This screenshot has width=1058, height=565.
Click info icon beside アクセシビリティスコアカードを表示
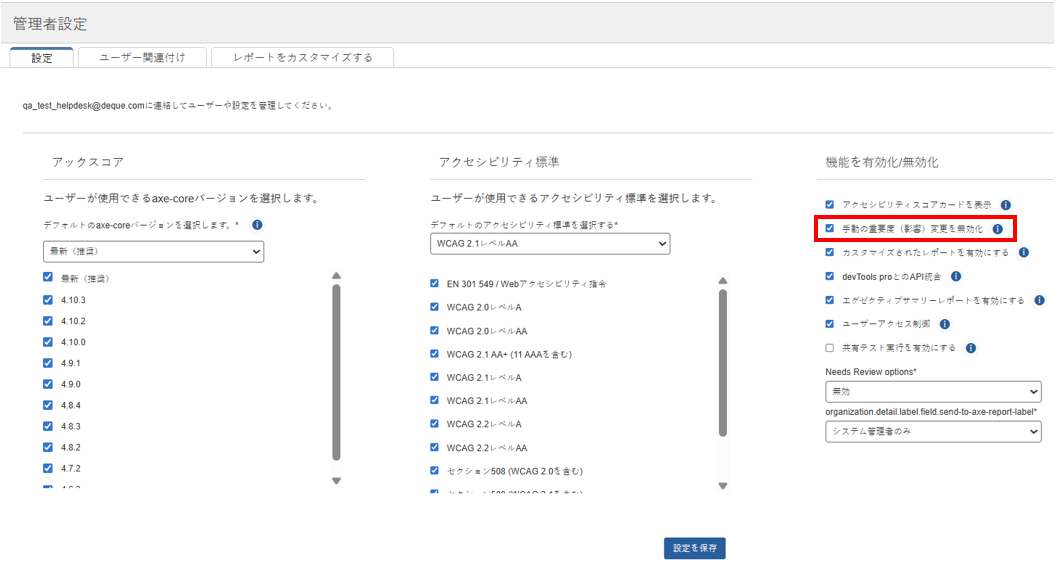[x=1005, y=205]
